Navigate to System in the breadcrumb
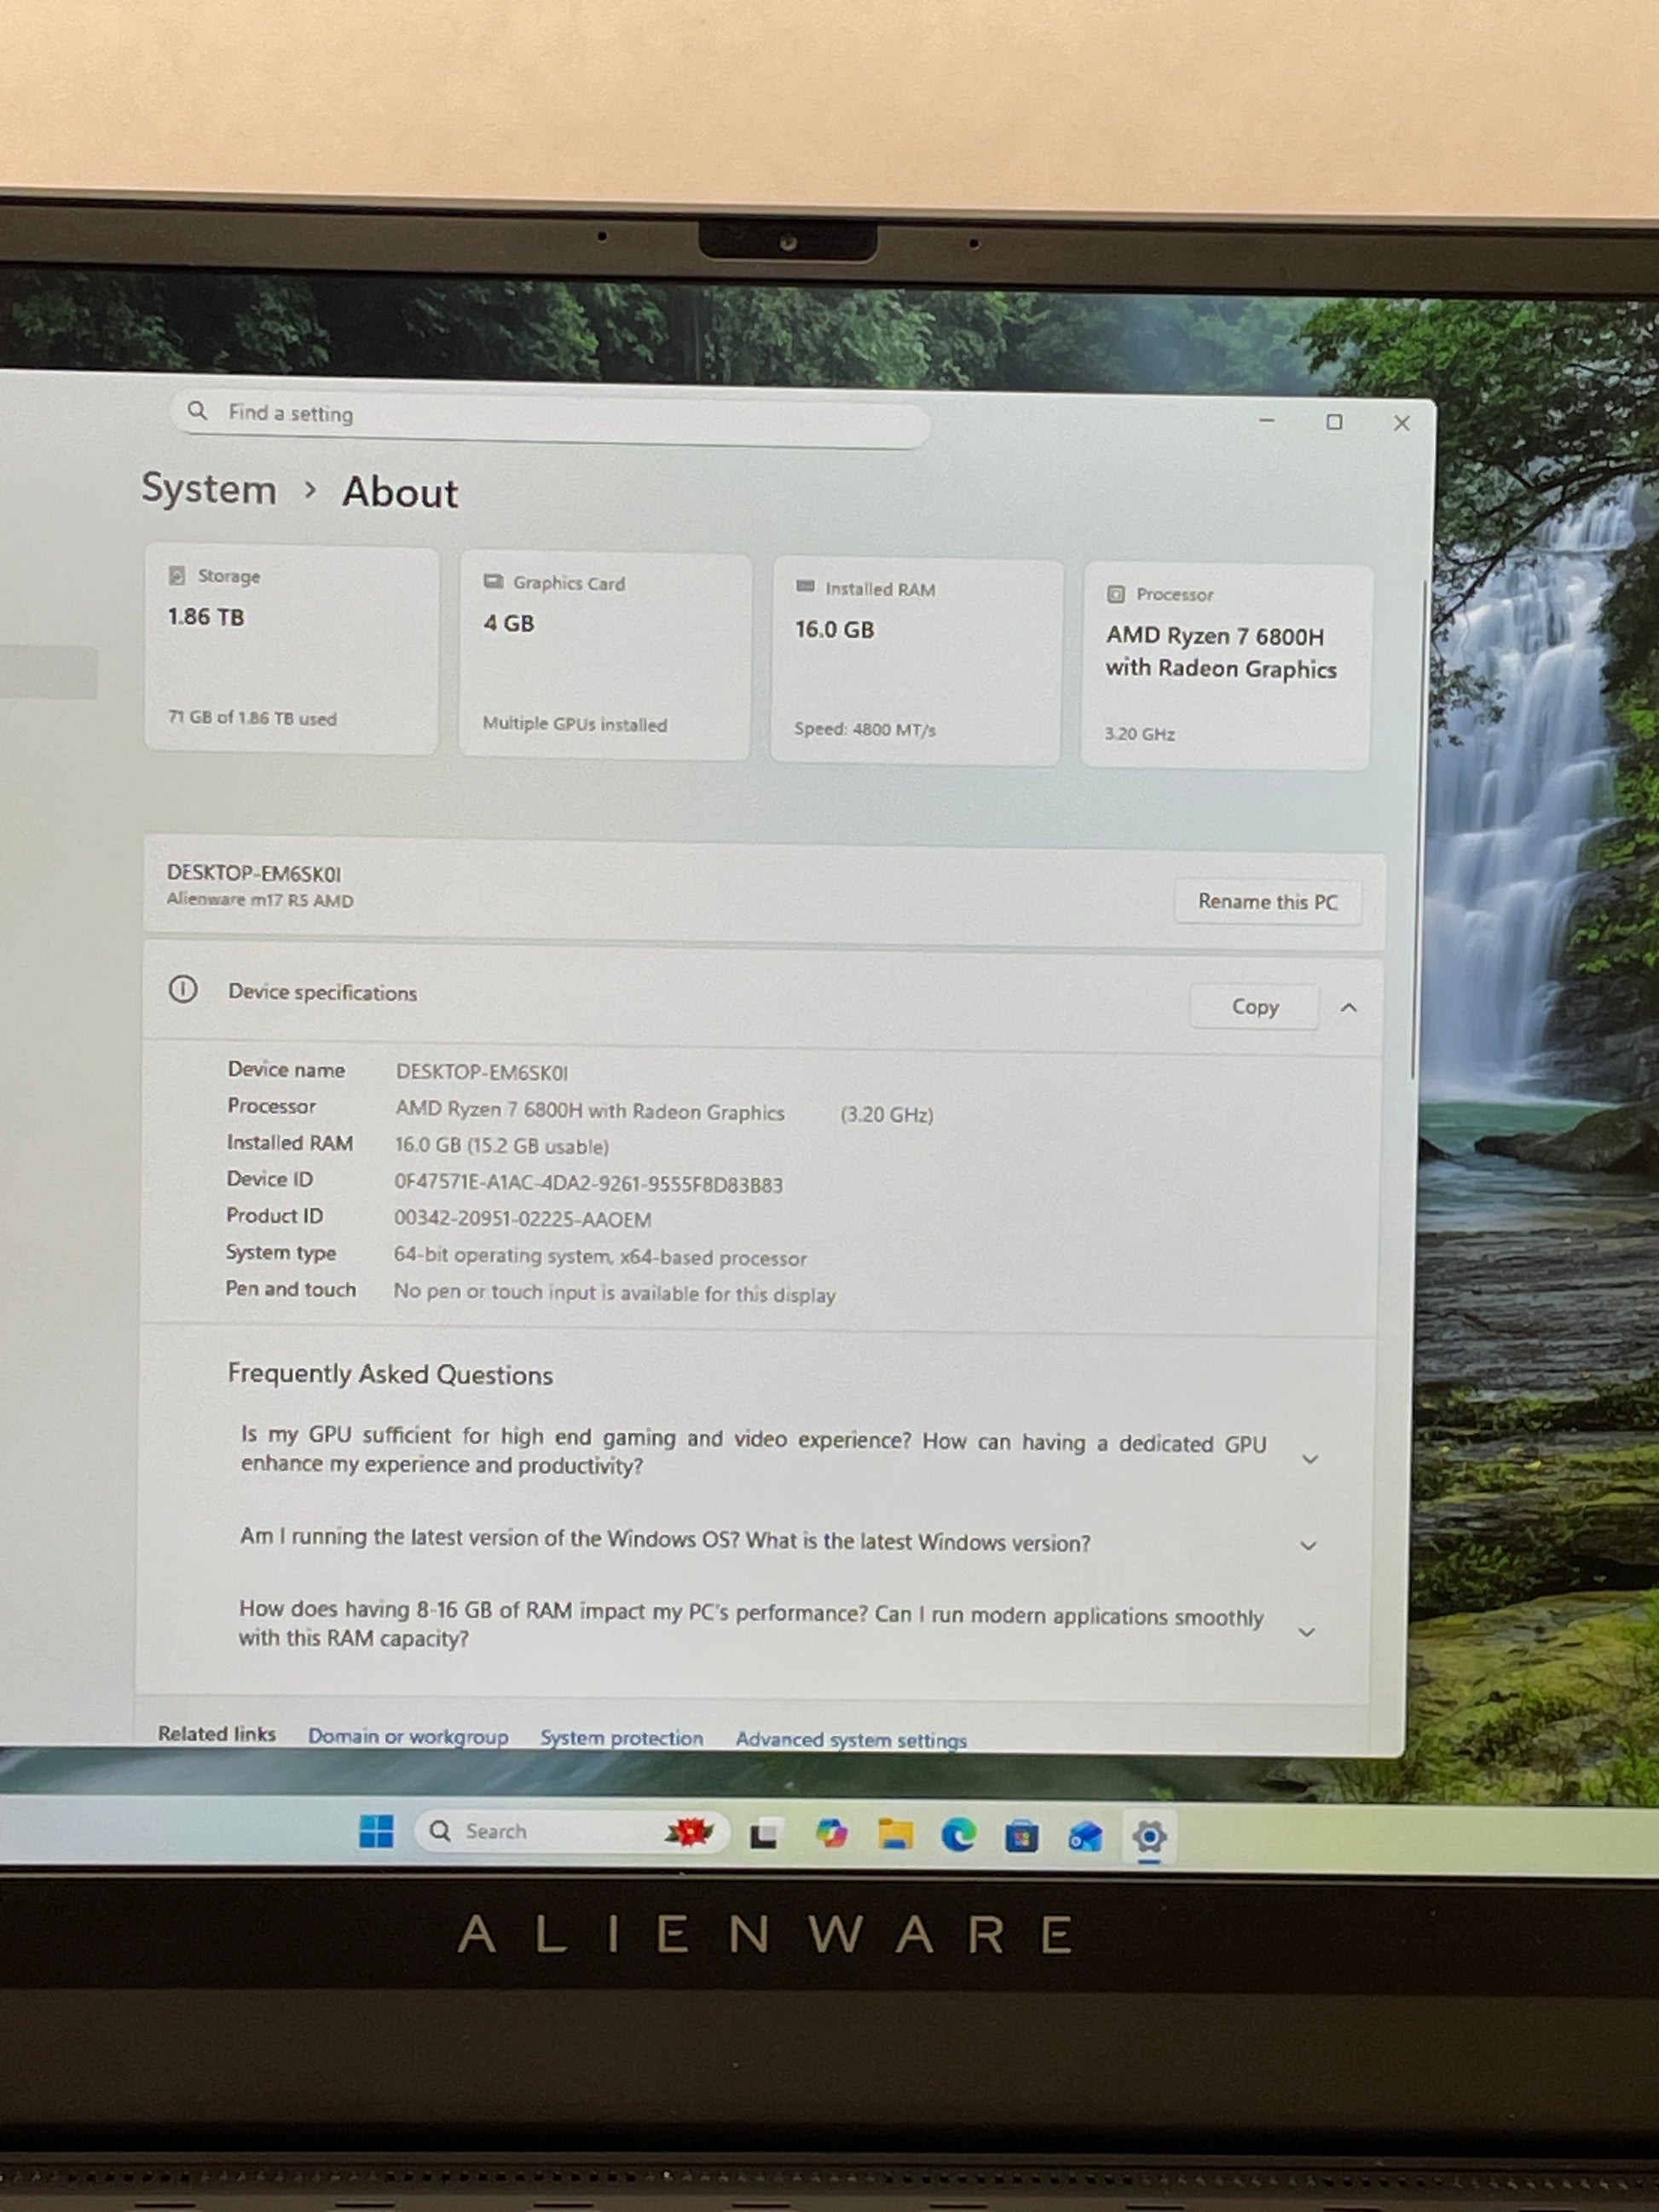Viewport: 1659px width, 2212px height. coord(209,489)
